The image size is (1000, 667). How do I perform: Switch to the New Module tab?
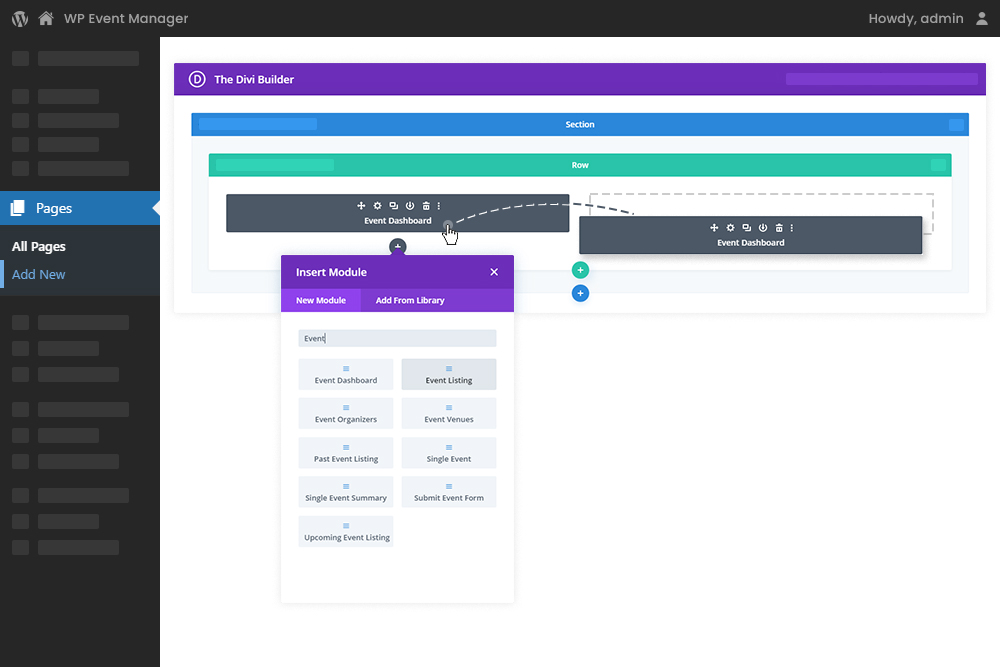coord(321,300)
